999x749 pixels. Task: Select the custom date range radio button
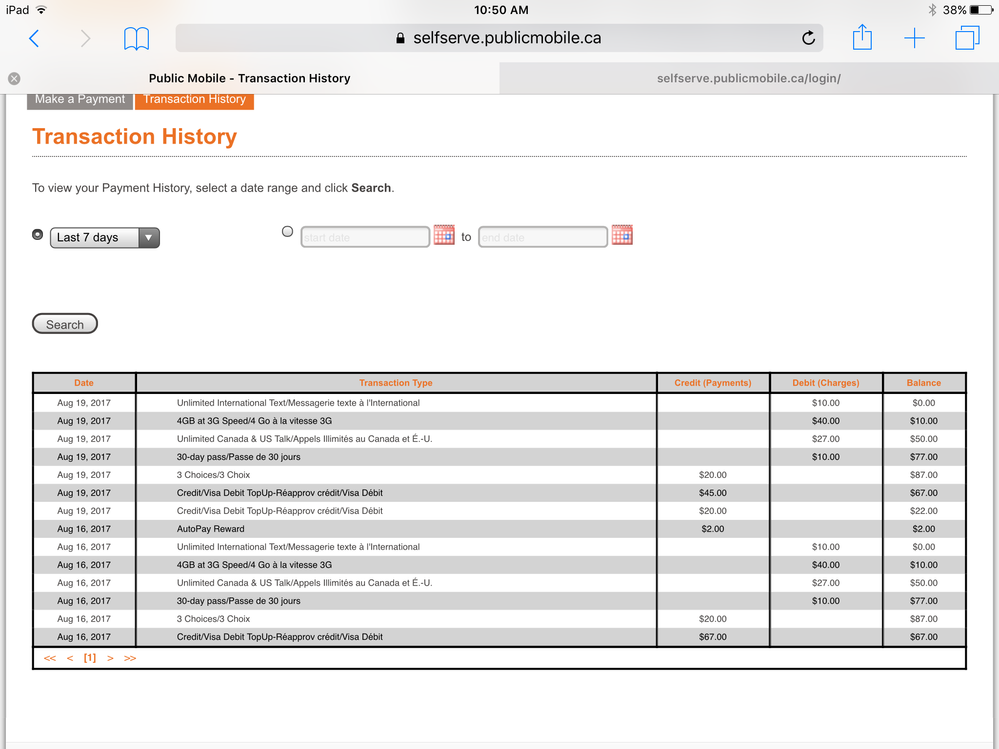[x=288, y=232]
